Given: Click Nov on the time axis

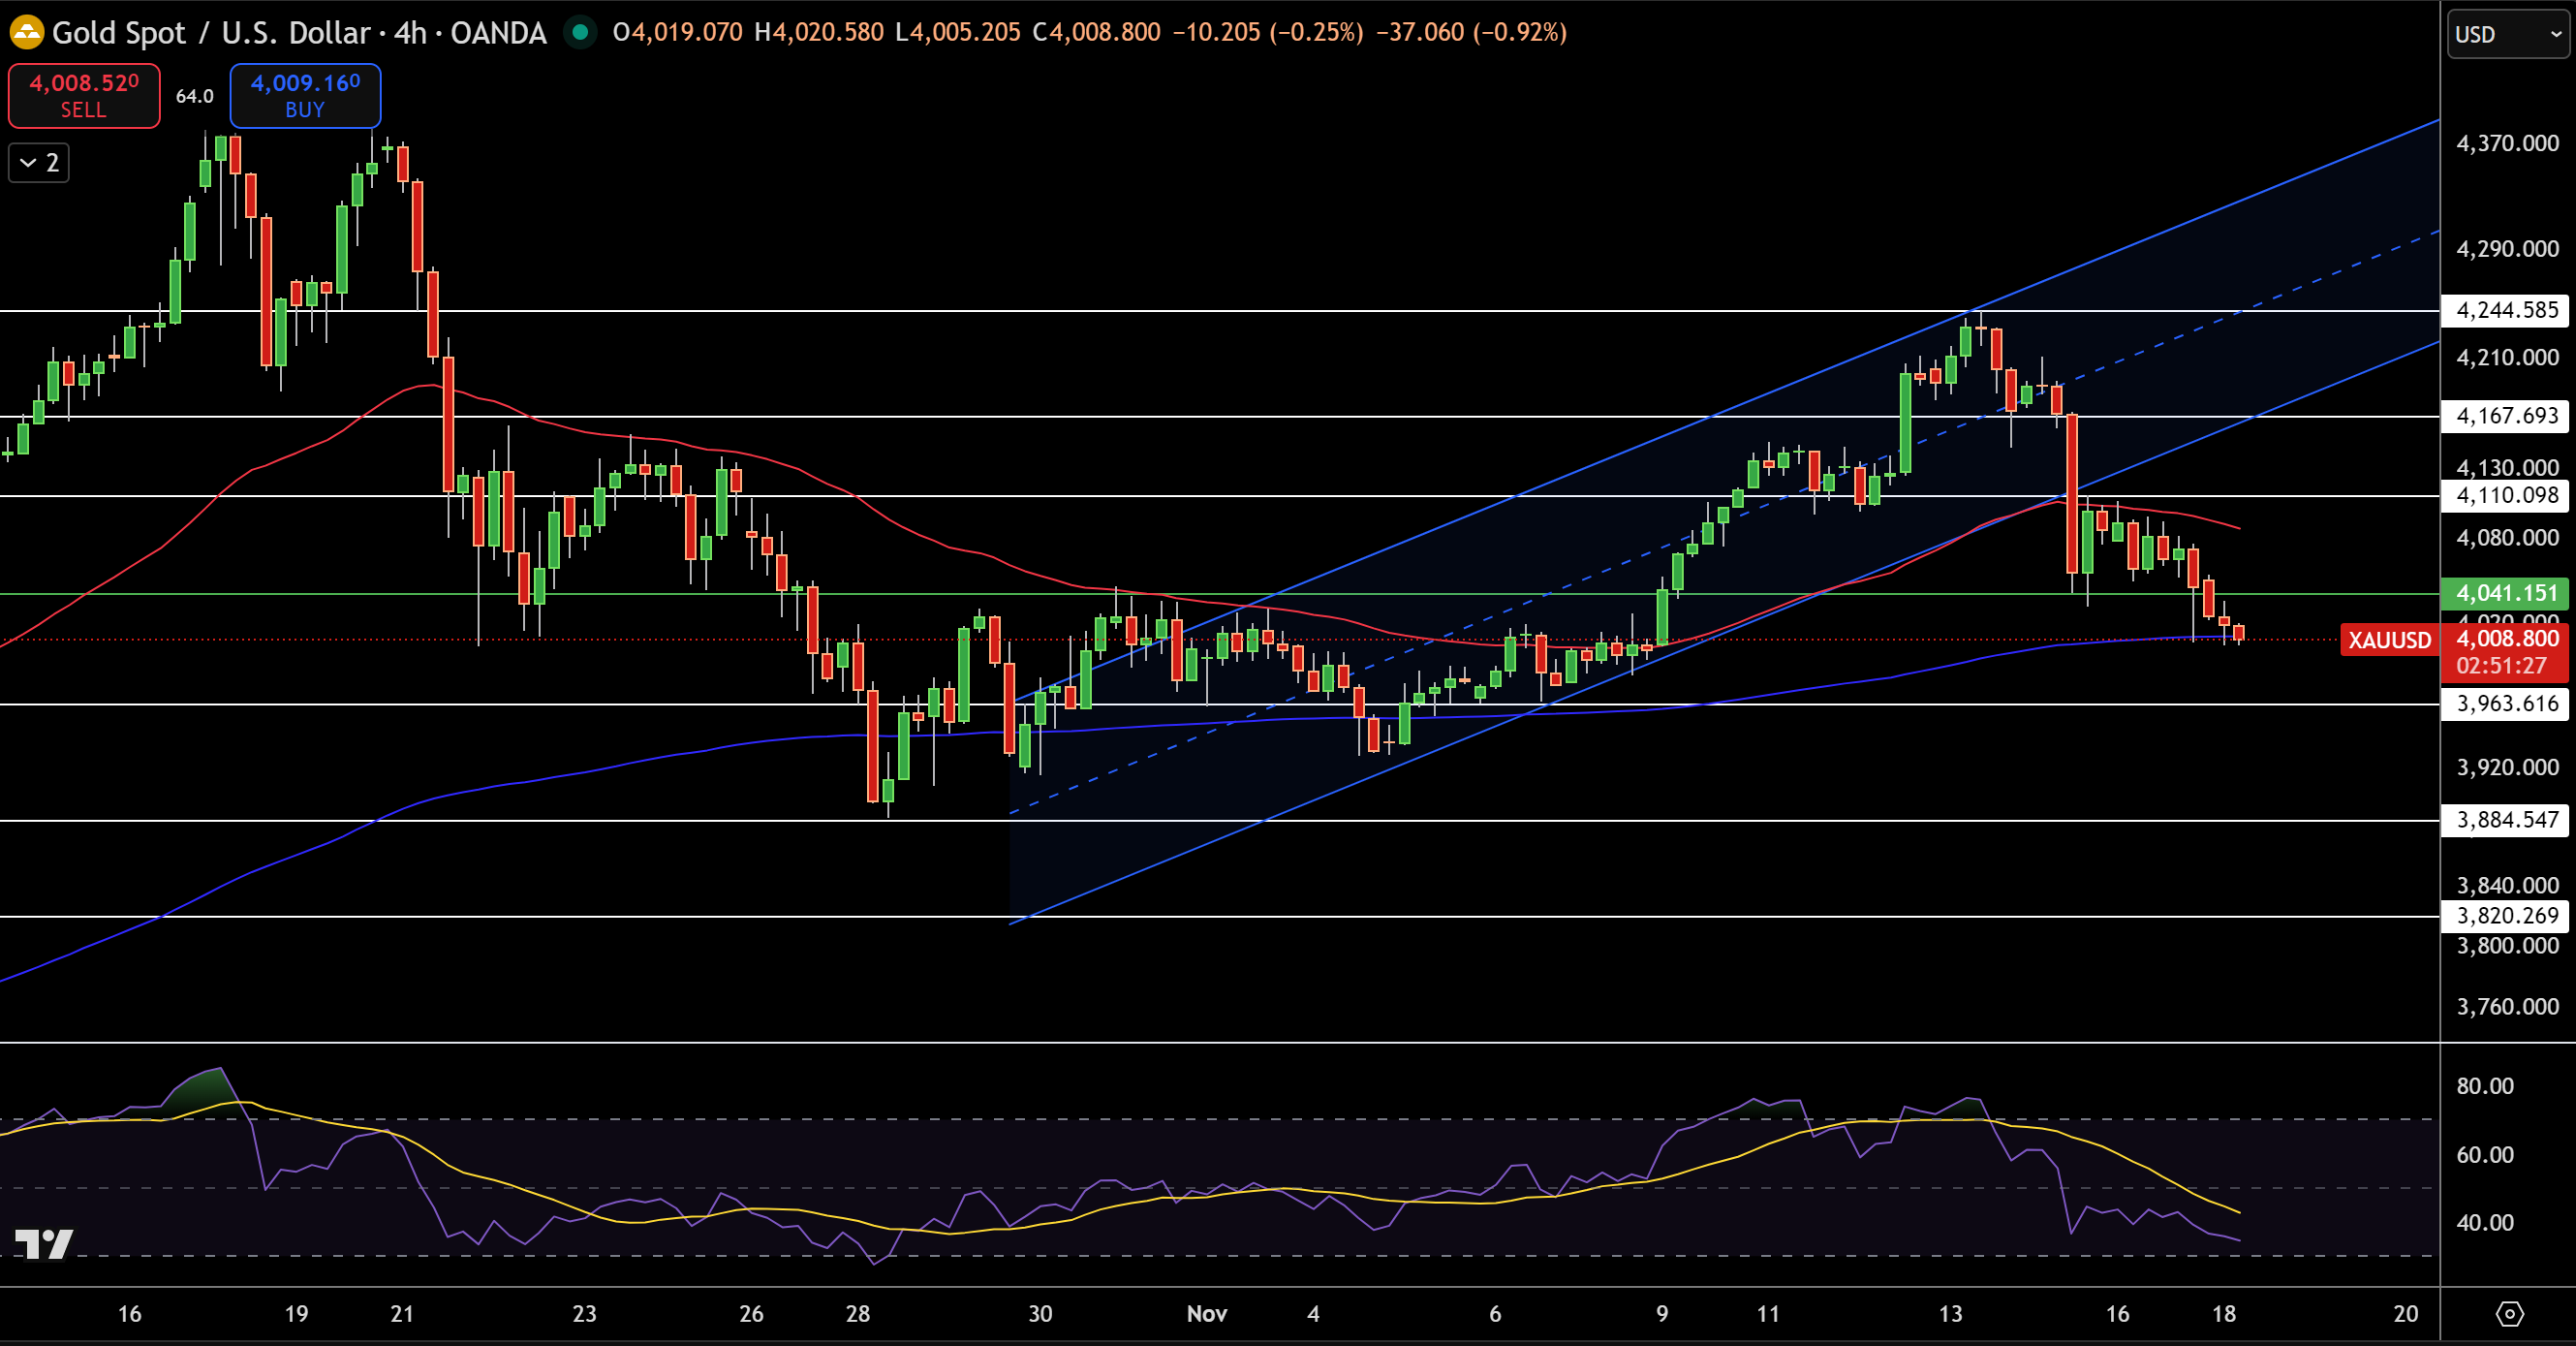Looking at the screenshot, I should click(x=1207, y=1315).
